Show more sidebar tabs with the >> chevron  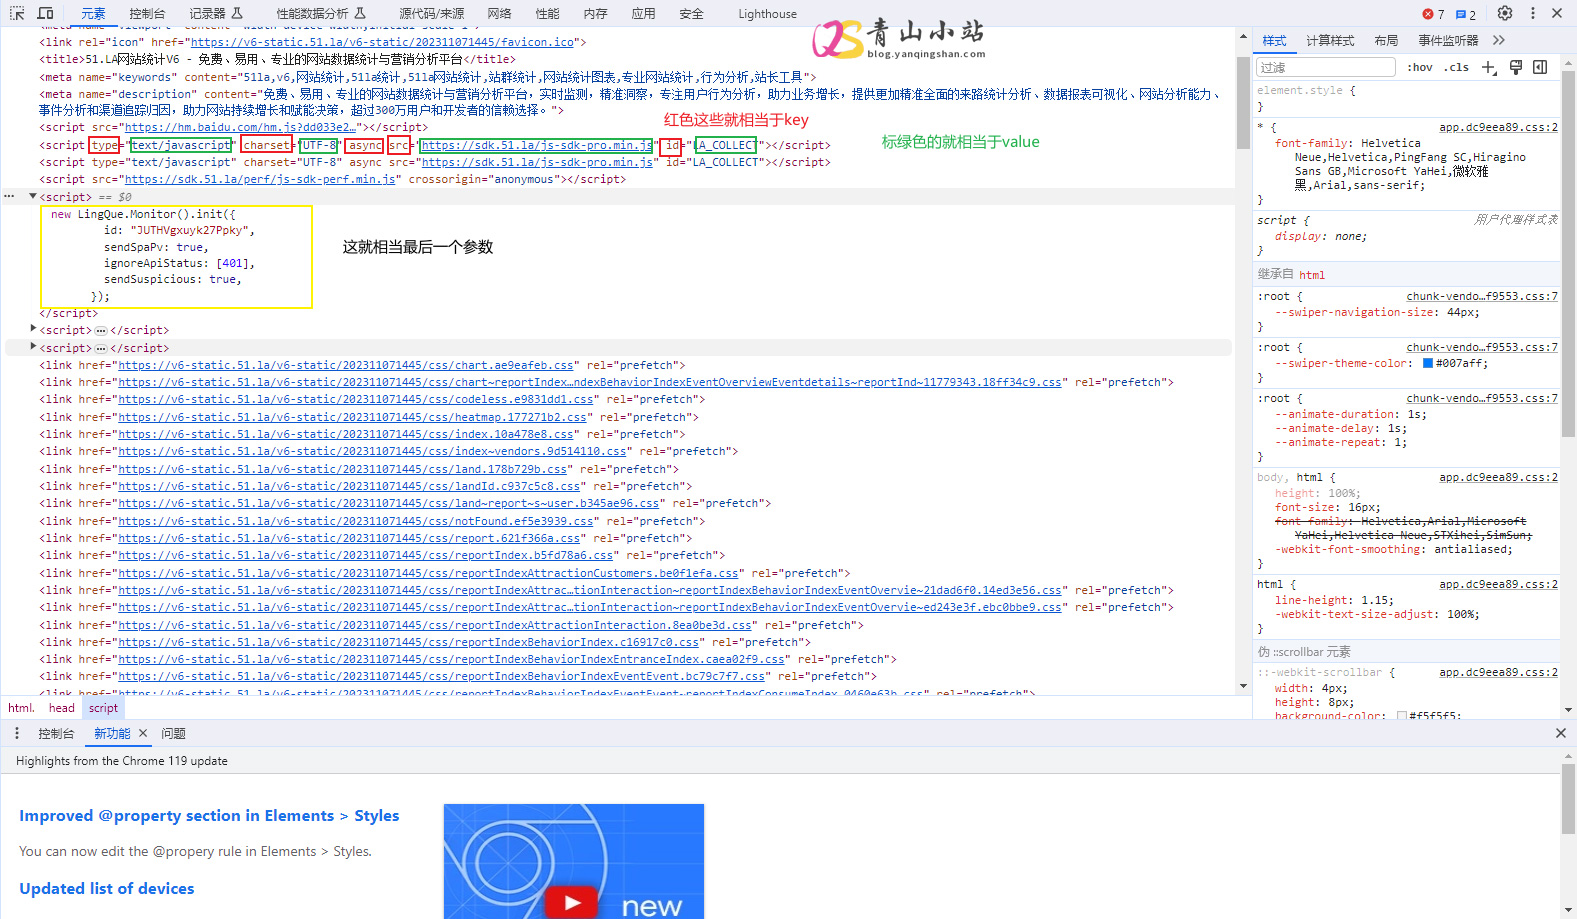click(x=1498, y=41)
